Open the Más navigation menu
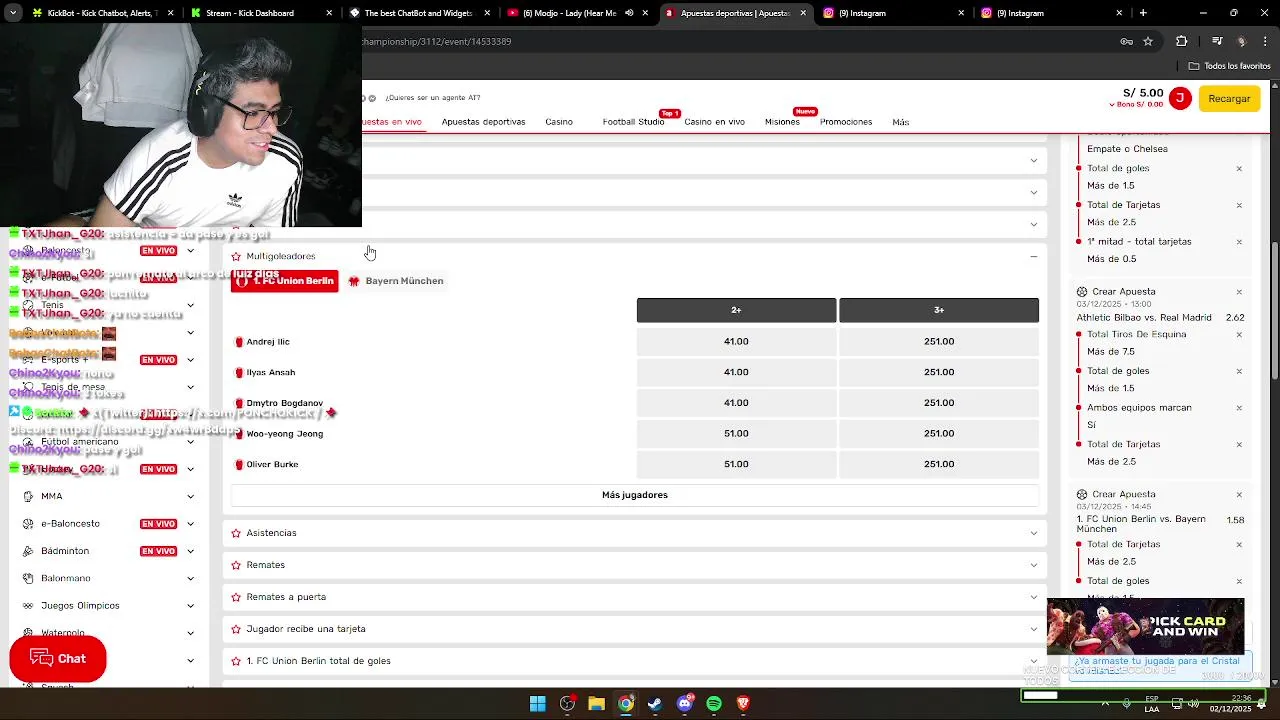 (900, 122)
